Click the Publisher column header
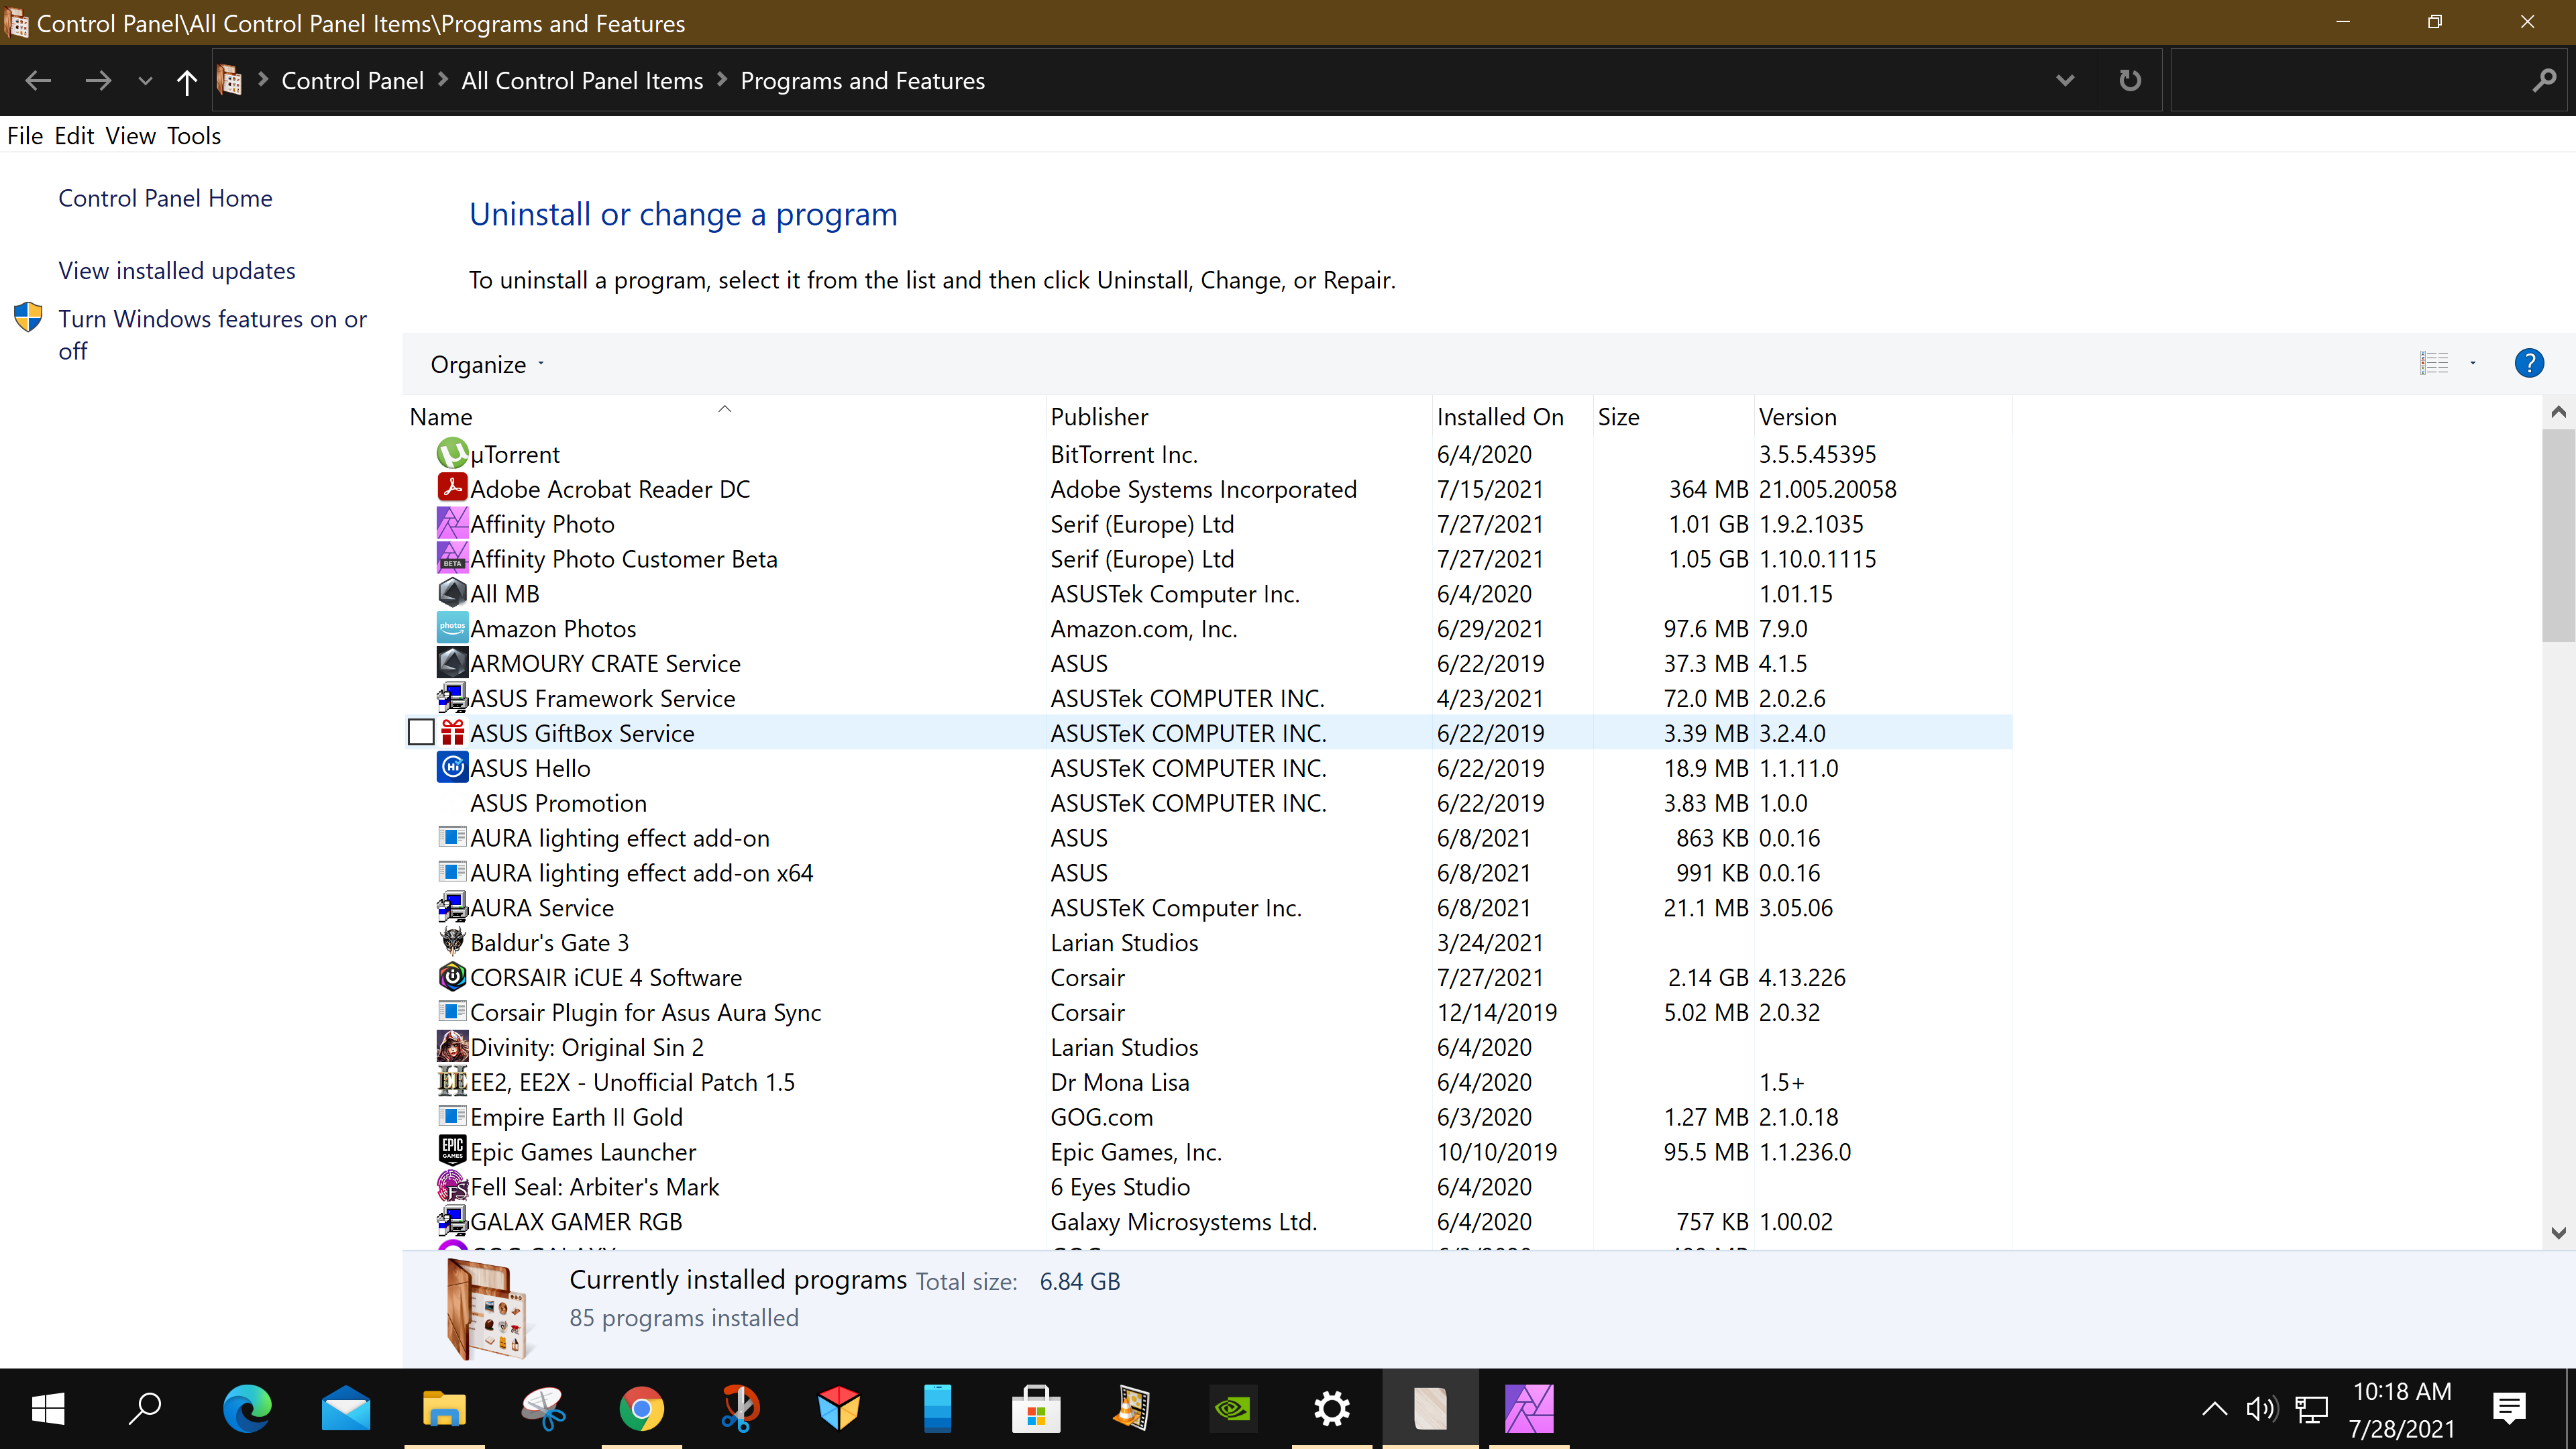2576x1449 pixels. [1238, 416]
